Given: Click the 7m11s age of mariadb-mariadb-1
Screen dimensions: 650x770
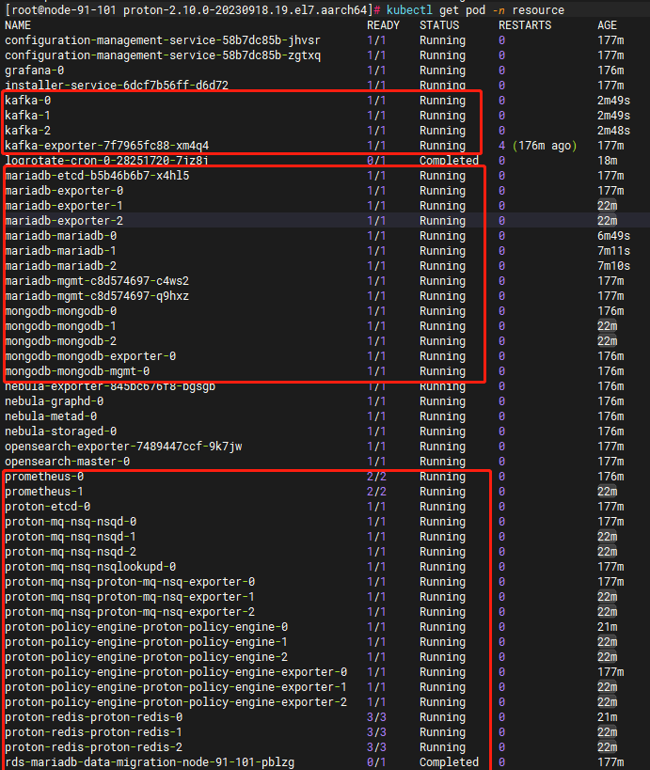Looking at the screenshot, I should tap(614, 250).
